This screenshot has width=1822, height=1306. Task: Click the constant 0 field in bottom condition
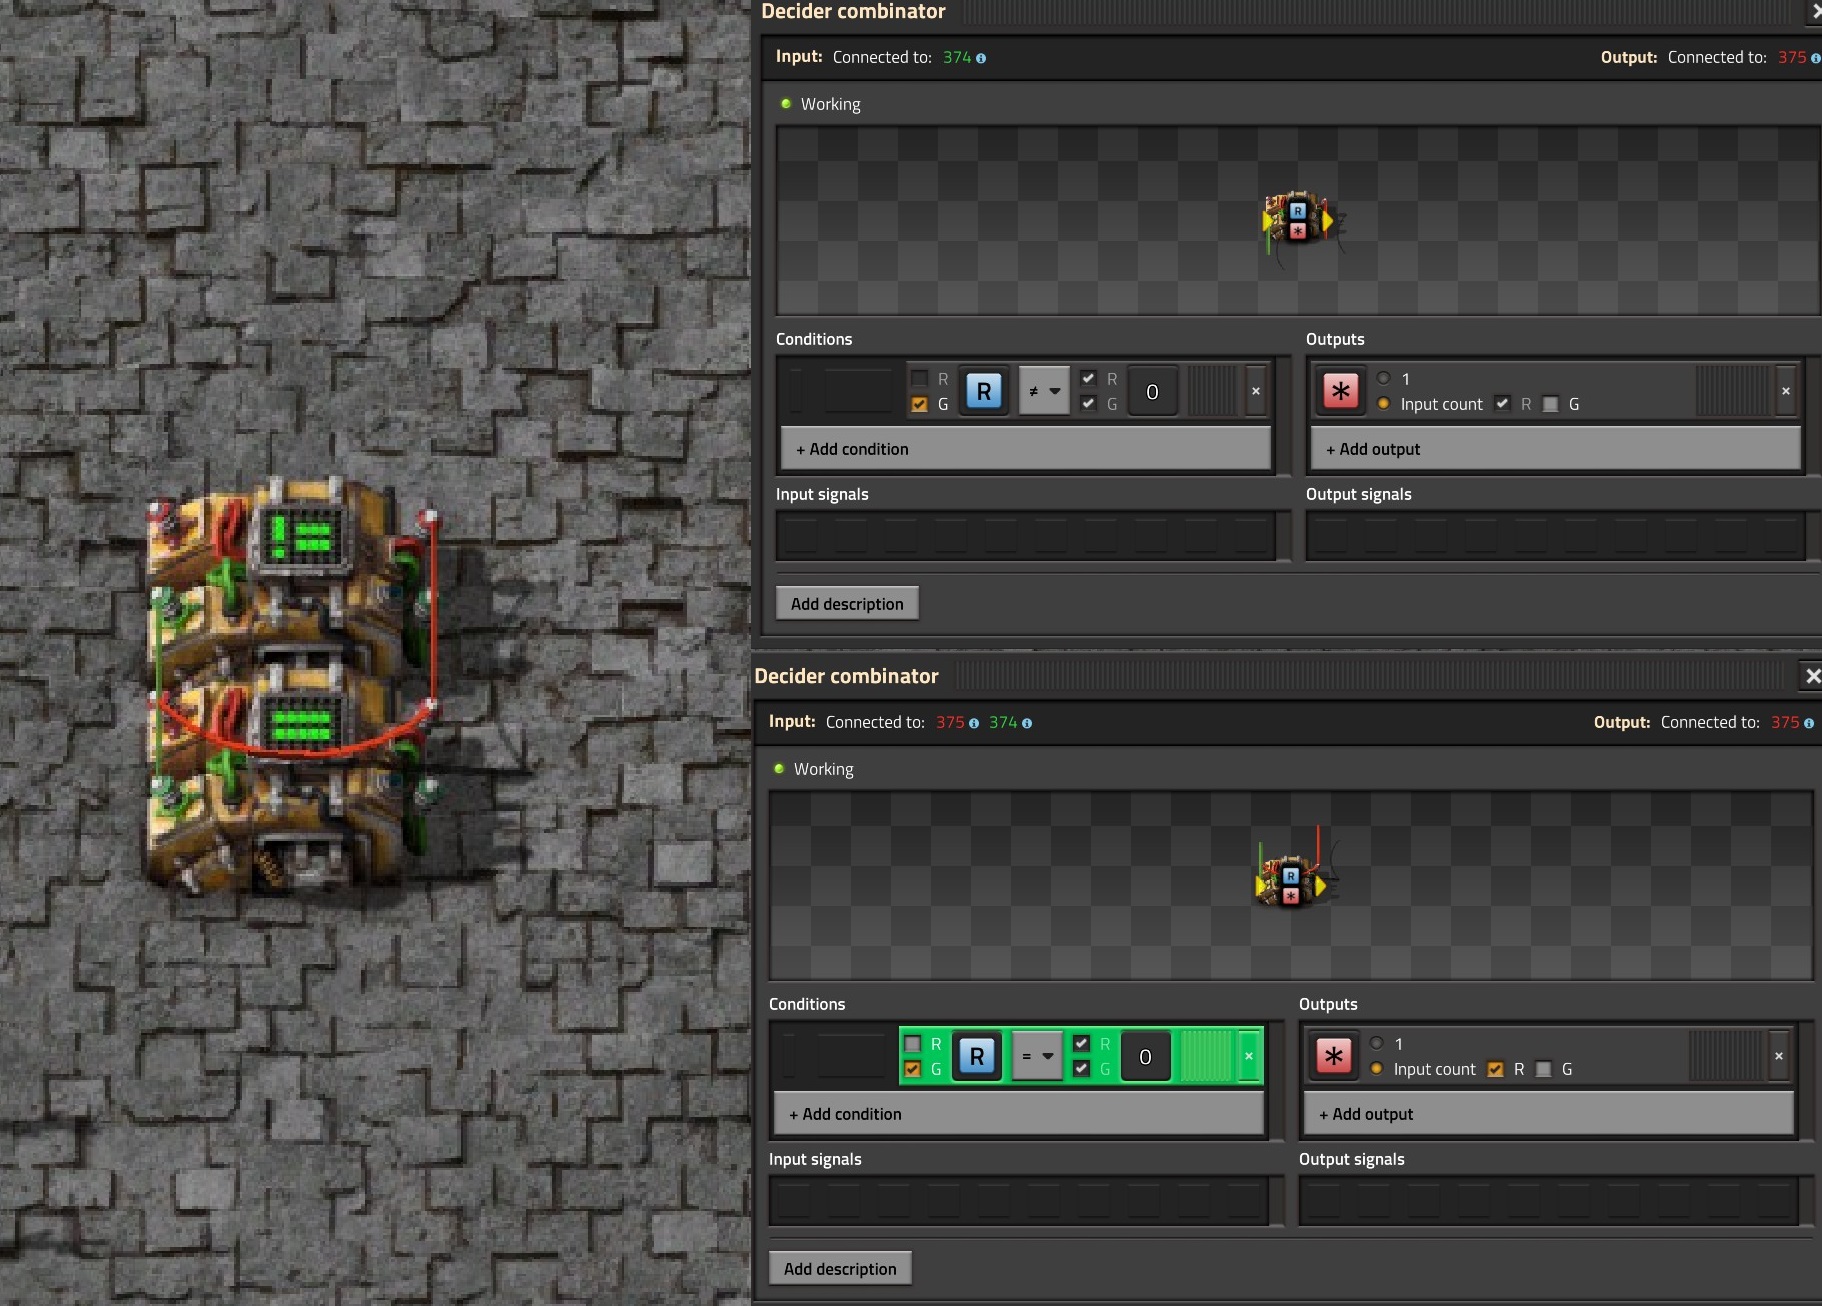(1146, 1056)
